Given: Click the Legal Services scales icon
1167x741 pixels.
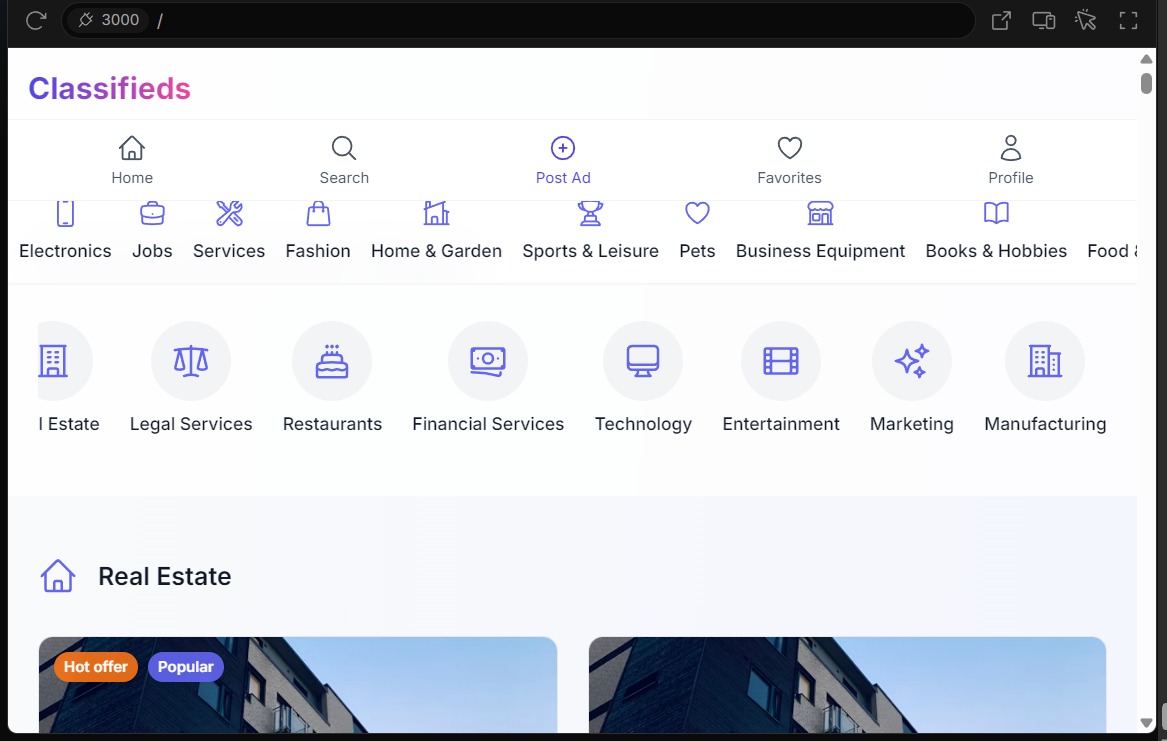Looking at the screenshot, I should [191, 361].
